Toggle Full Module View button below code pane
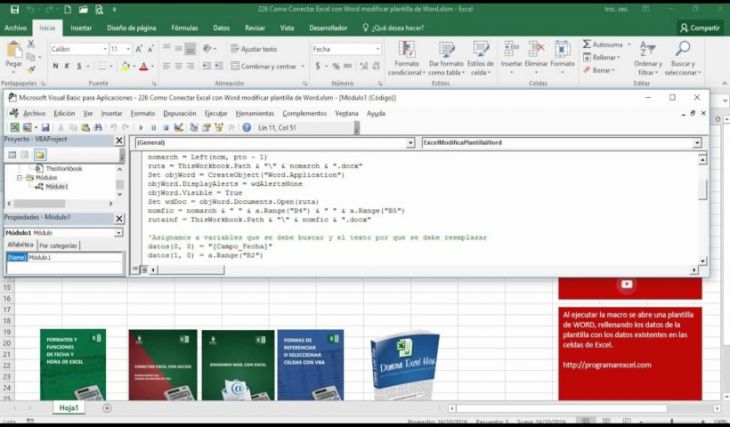The width and height of the screenshot is (730, 427). tap(144, 269)
